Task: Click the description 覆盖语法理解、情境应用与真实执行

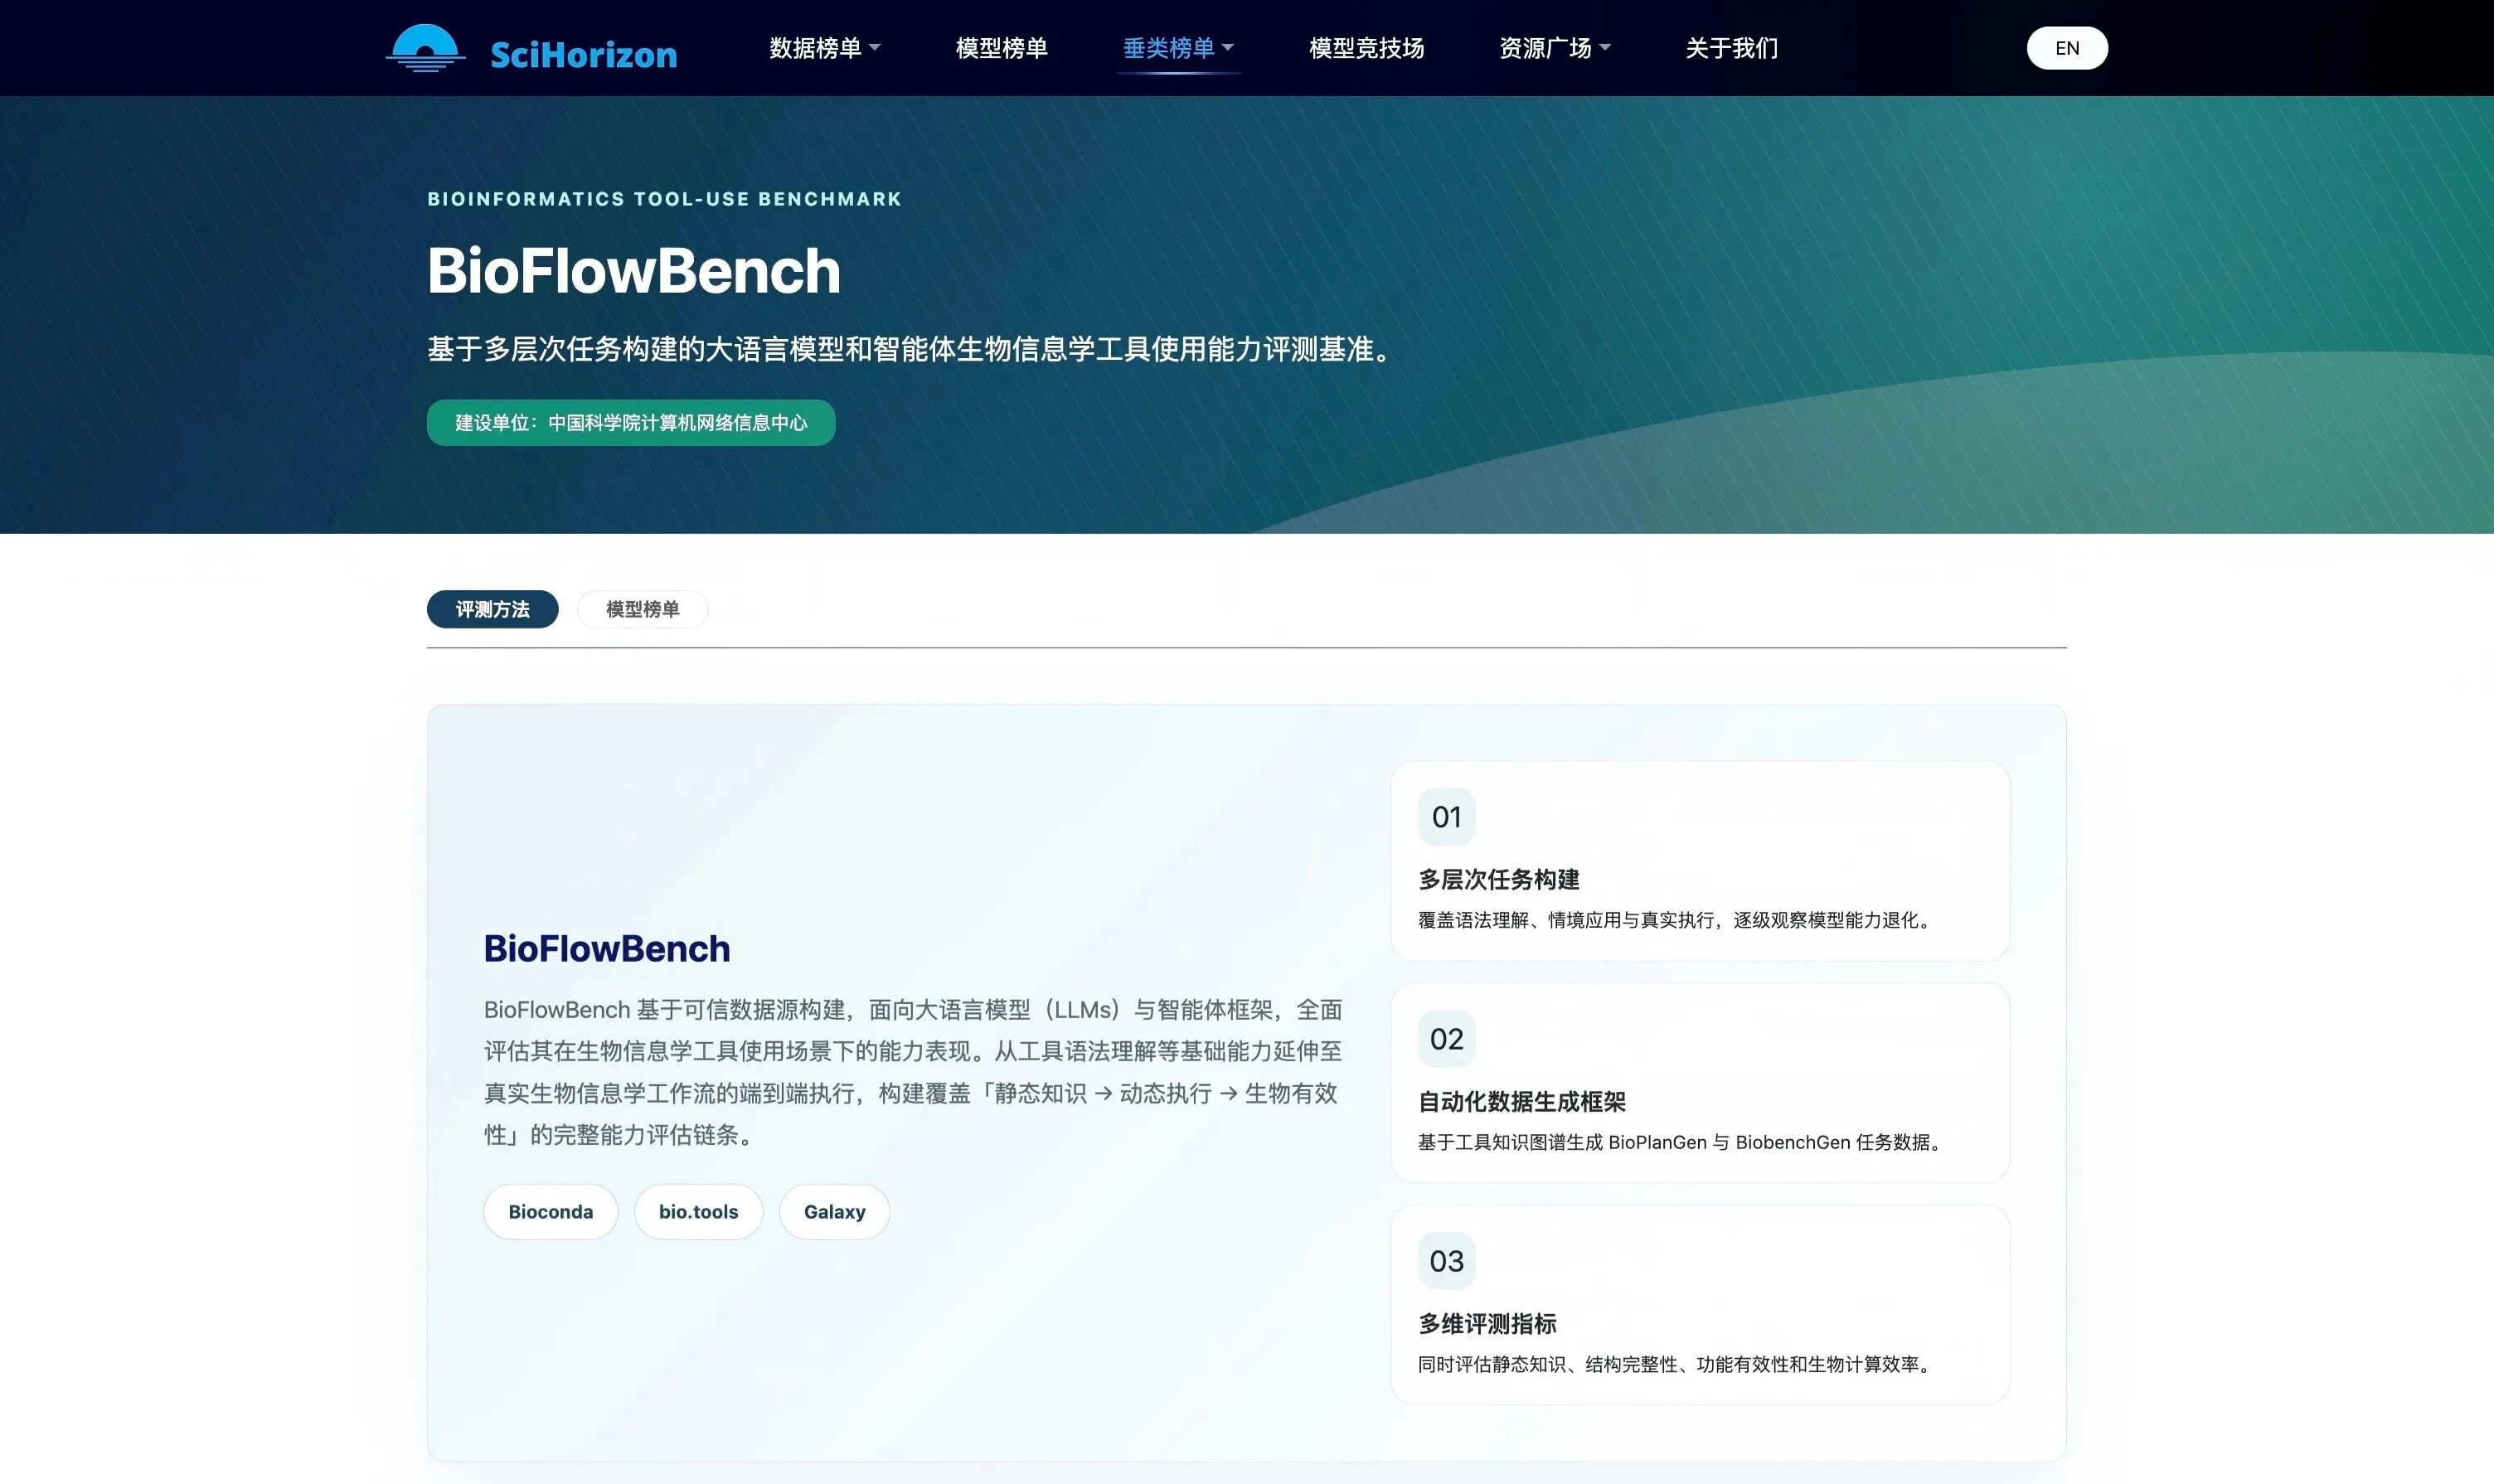Action: 1677,920
